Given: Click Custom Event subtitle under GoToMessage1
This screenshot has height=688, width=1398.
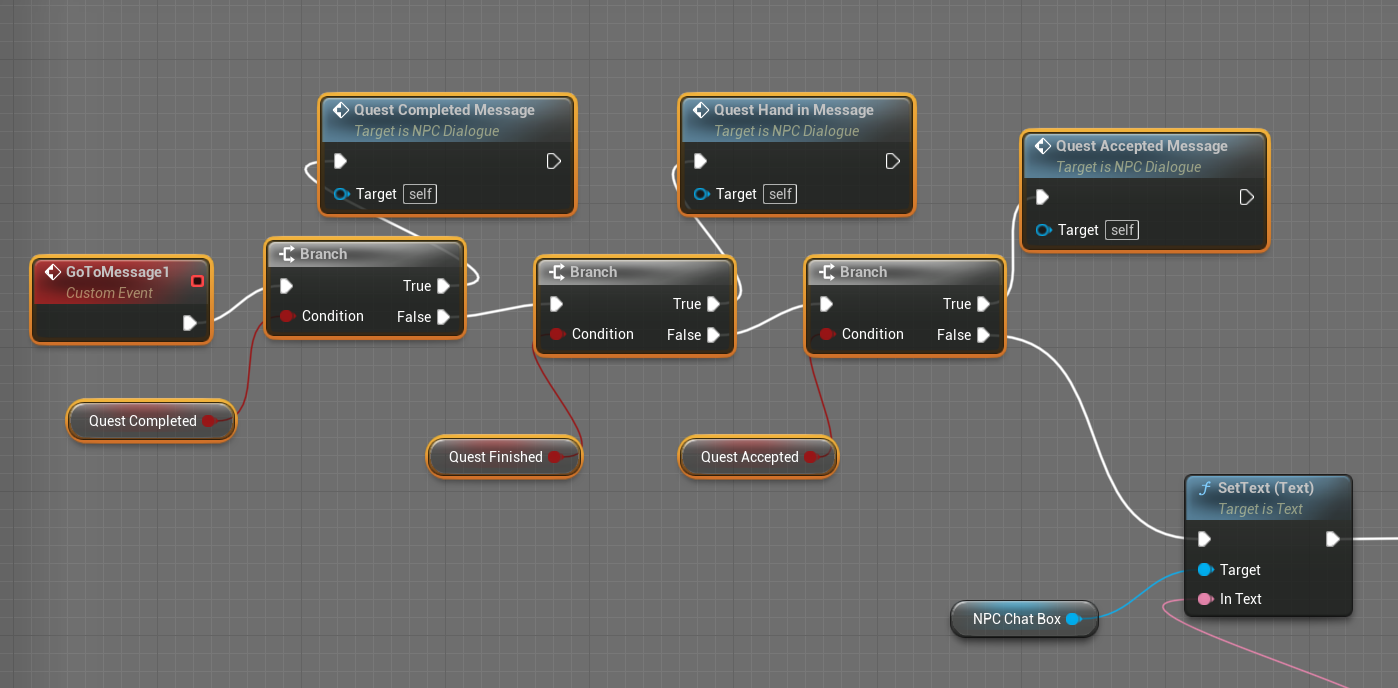Looking at the screenshot, I should tap(109, 293).
